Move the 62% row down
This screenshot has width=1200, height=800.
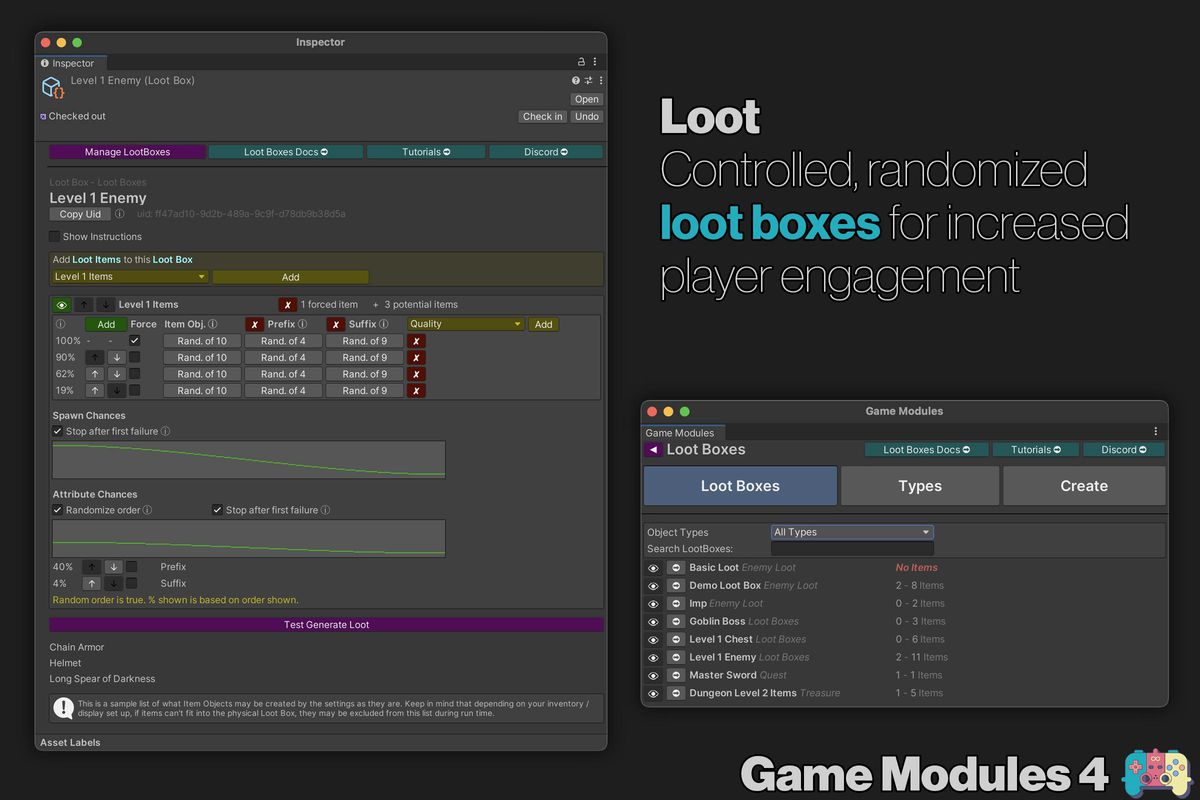click(116, 374)
